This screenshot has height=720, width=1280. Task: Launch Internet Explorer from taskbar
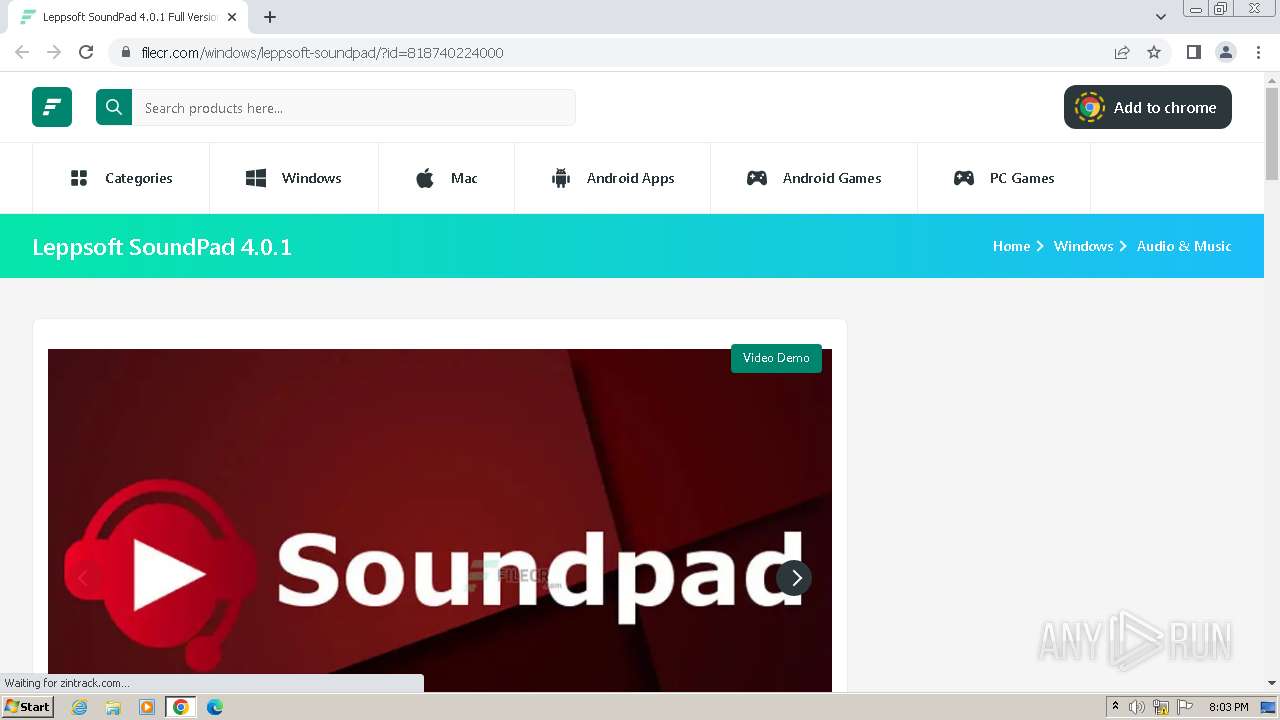point(80,707)
